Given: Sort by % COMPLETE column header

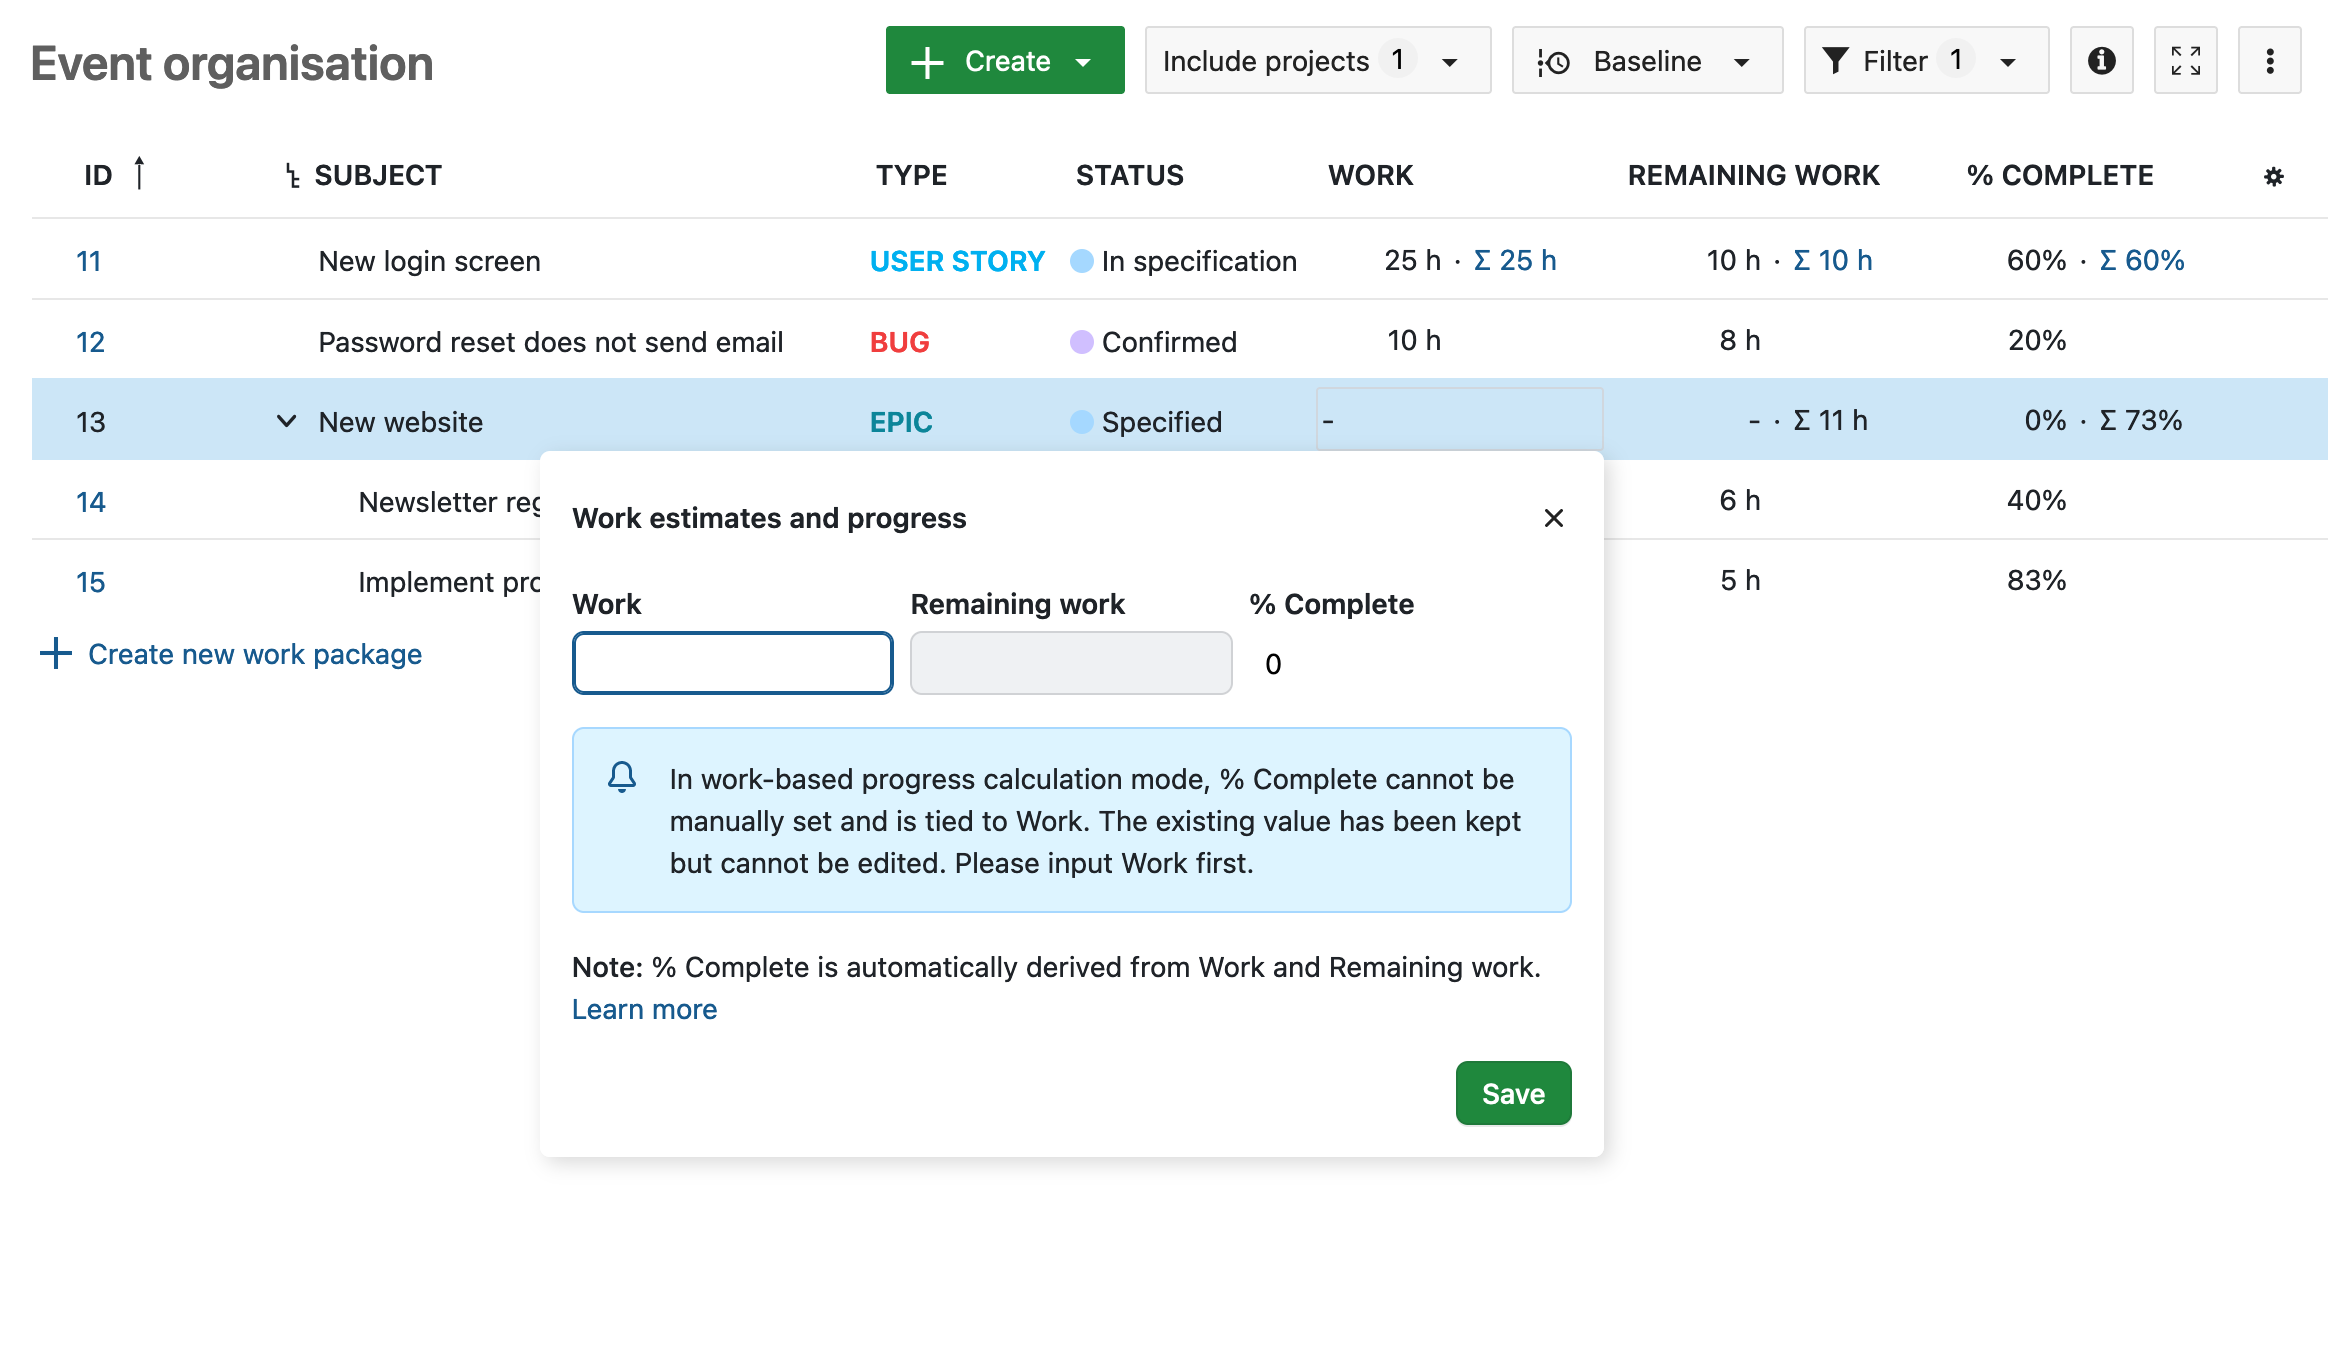Looking at the screenshot, I should 2059,175.
